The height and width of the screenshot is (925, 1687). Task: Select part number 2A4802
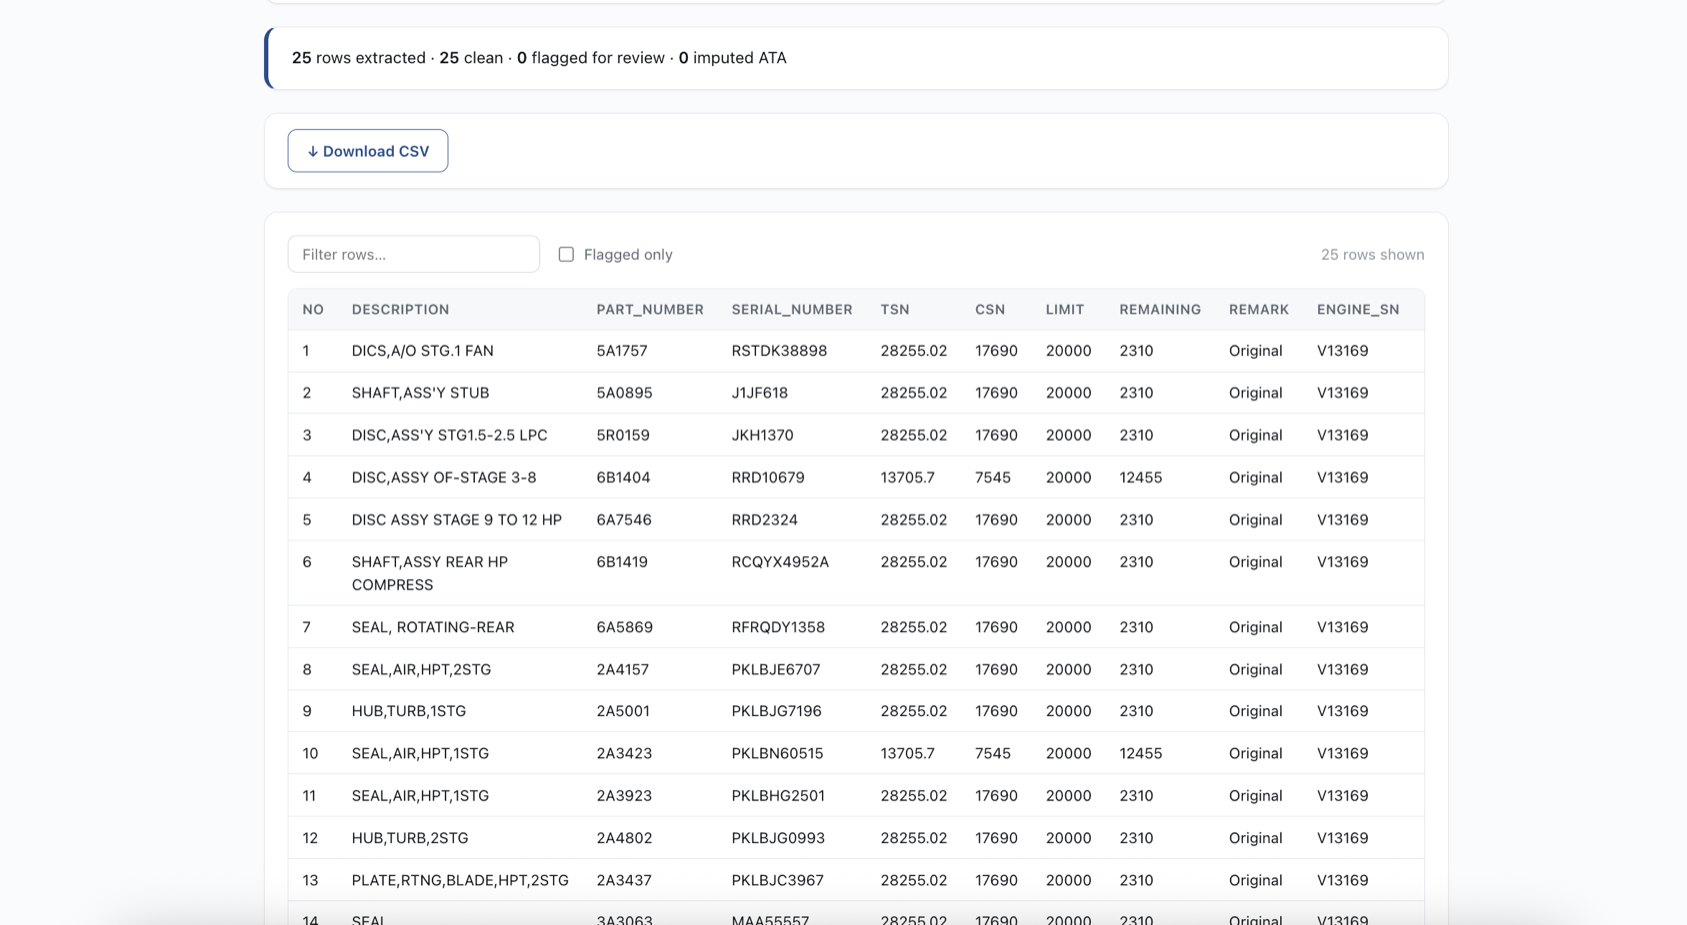(x=624, y=838)
